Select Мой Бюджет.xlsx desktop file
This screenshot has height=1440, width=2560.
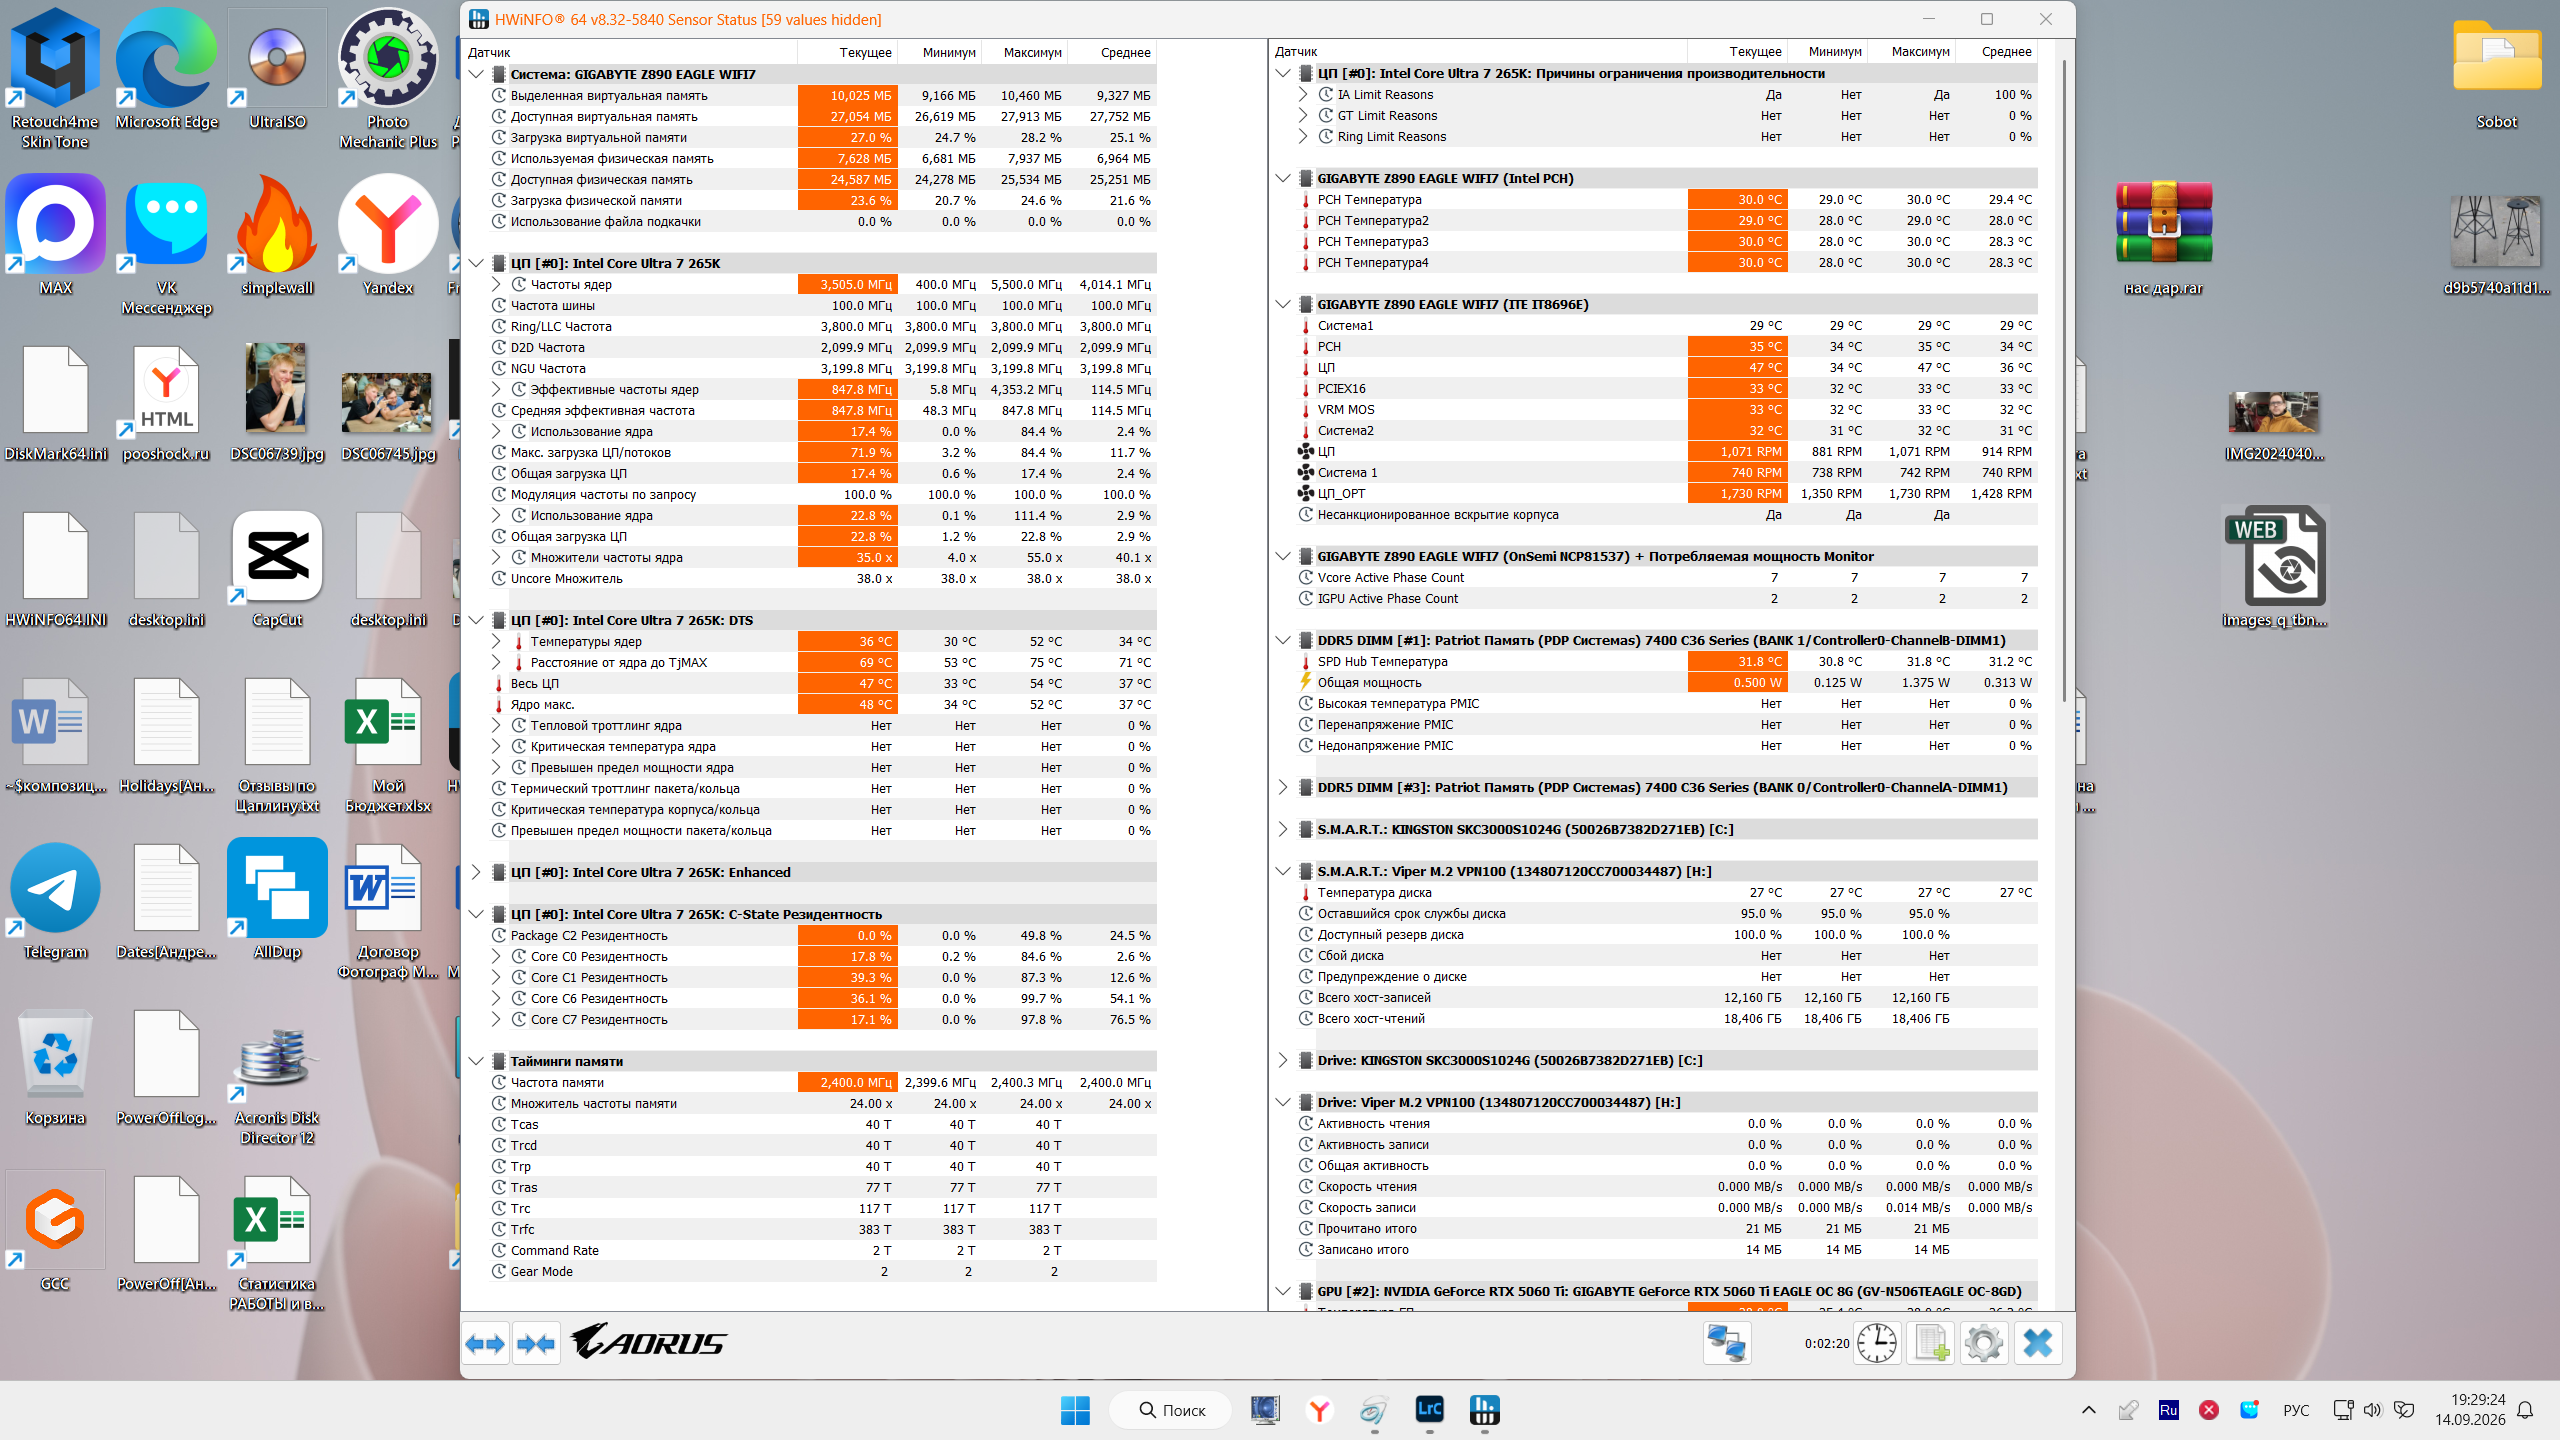point(388,743)
